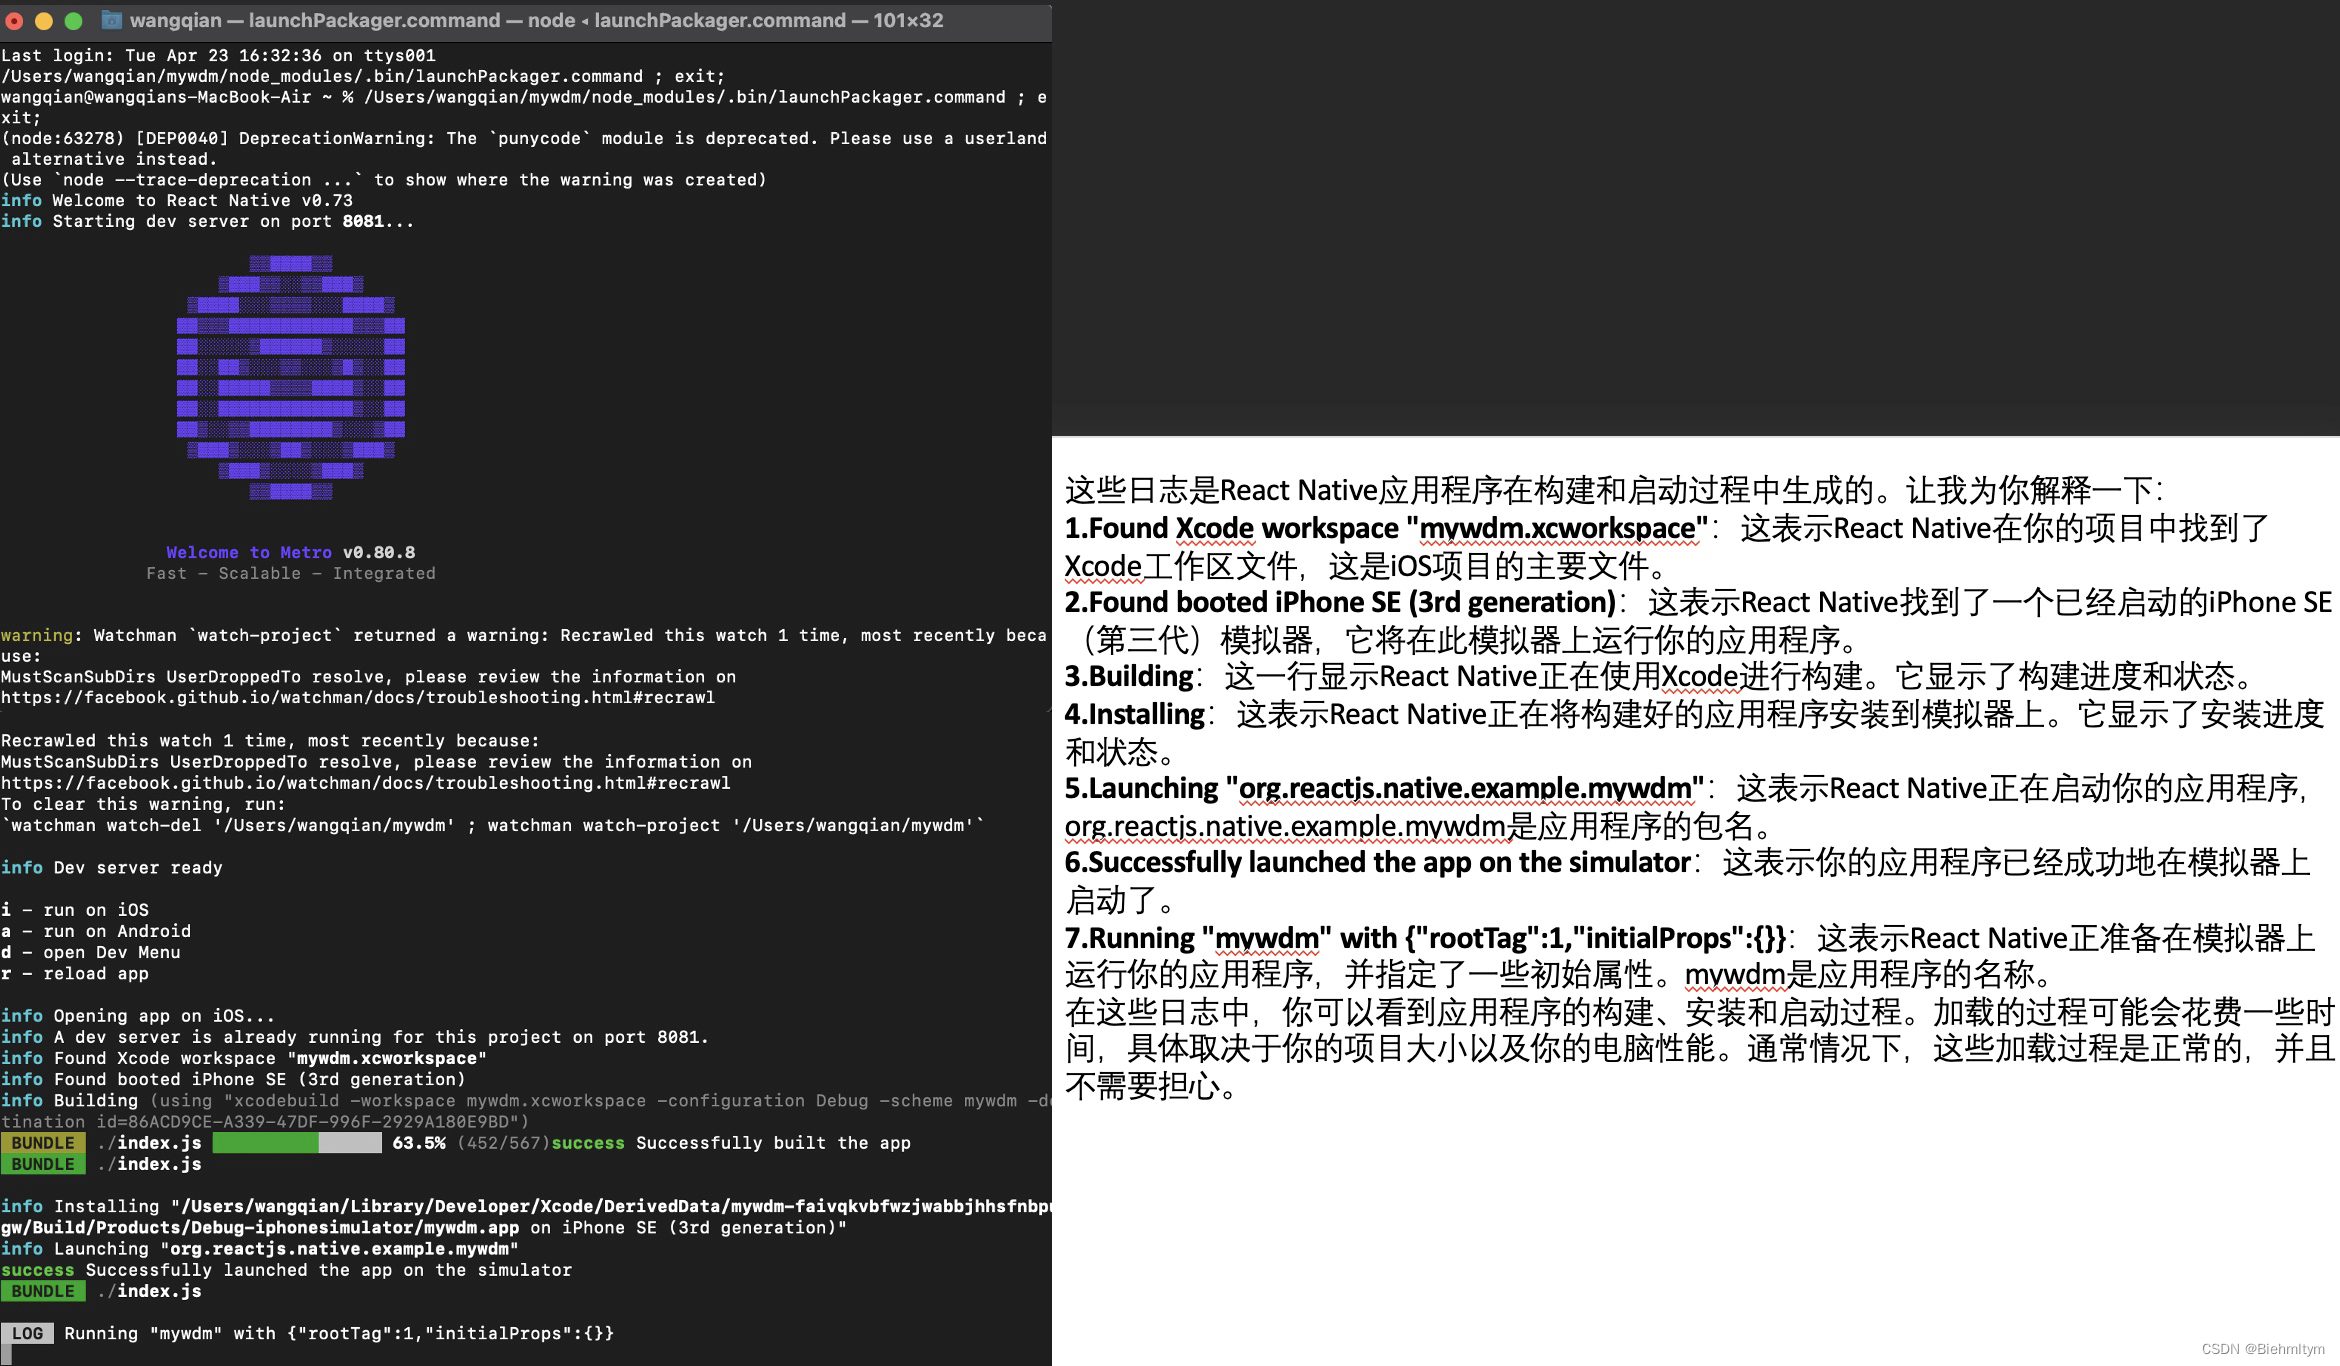
Task: Click the LOG badge at the terminal bottom
Action: (x=27, y=1333)
